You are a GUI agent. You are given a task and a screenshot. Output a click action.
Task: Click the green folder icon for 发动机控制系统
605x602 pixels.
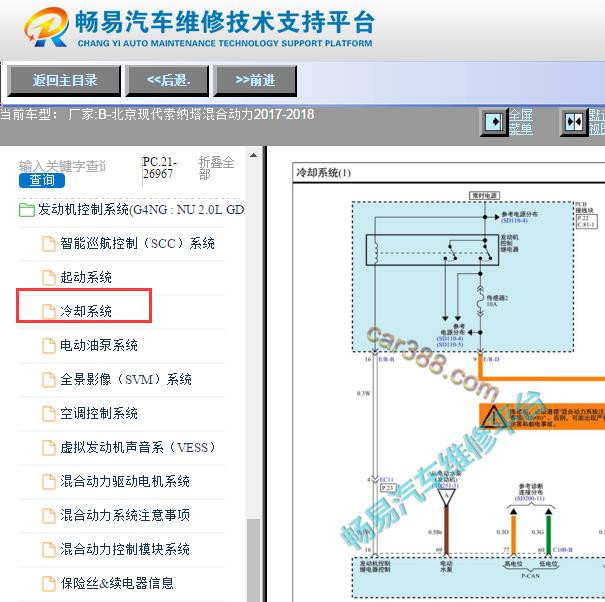pyautogui.click(x=27, y=210)
